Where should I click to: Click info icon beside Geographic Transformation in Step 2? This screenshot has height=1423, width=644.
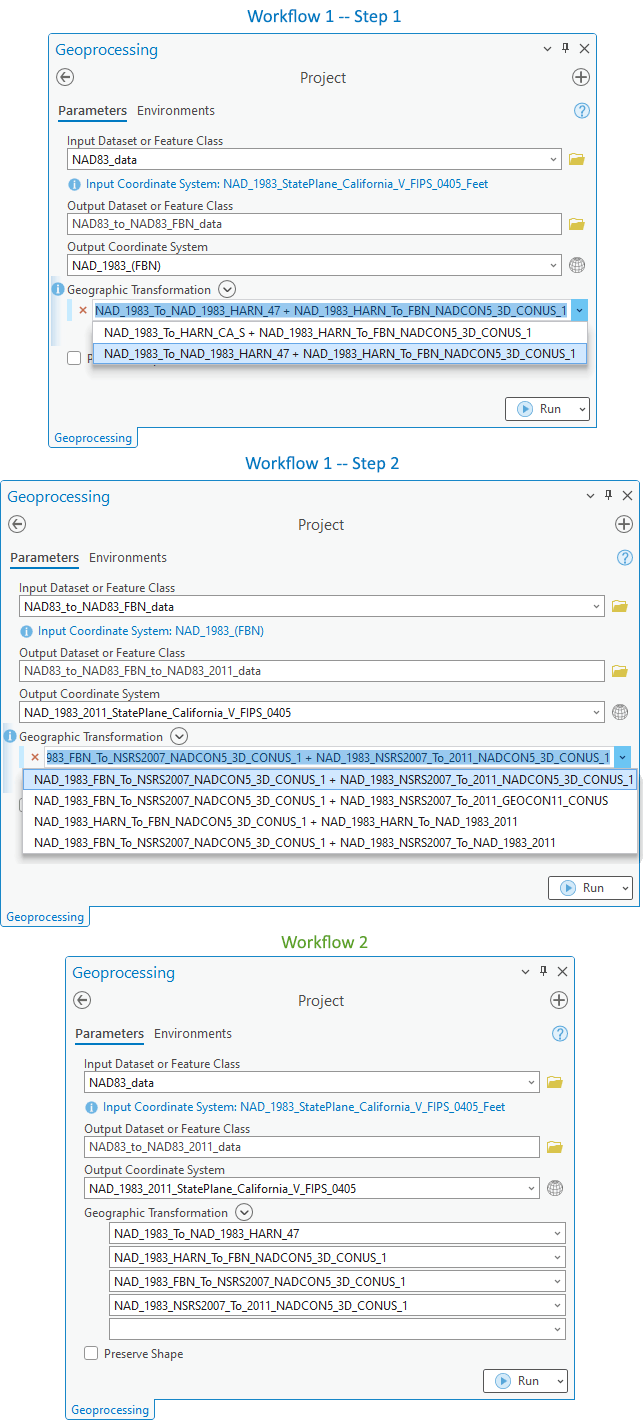[9, 736]
